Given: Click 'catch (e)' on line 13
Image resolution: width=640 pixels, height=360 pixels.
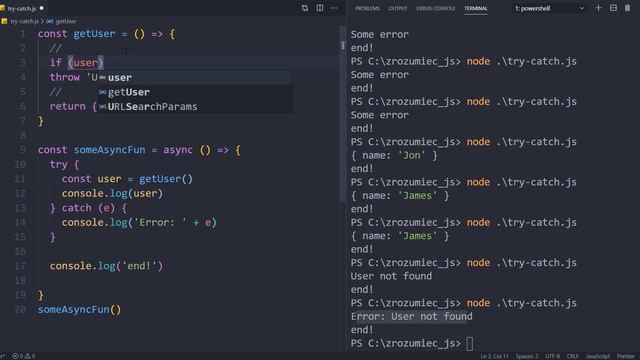Looking at the screenshot, I should [88, 208].
